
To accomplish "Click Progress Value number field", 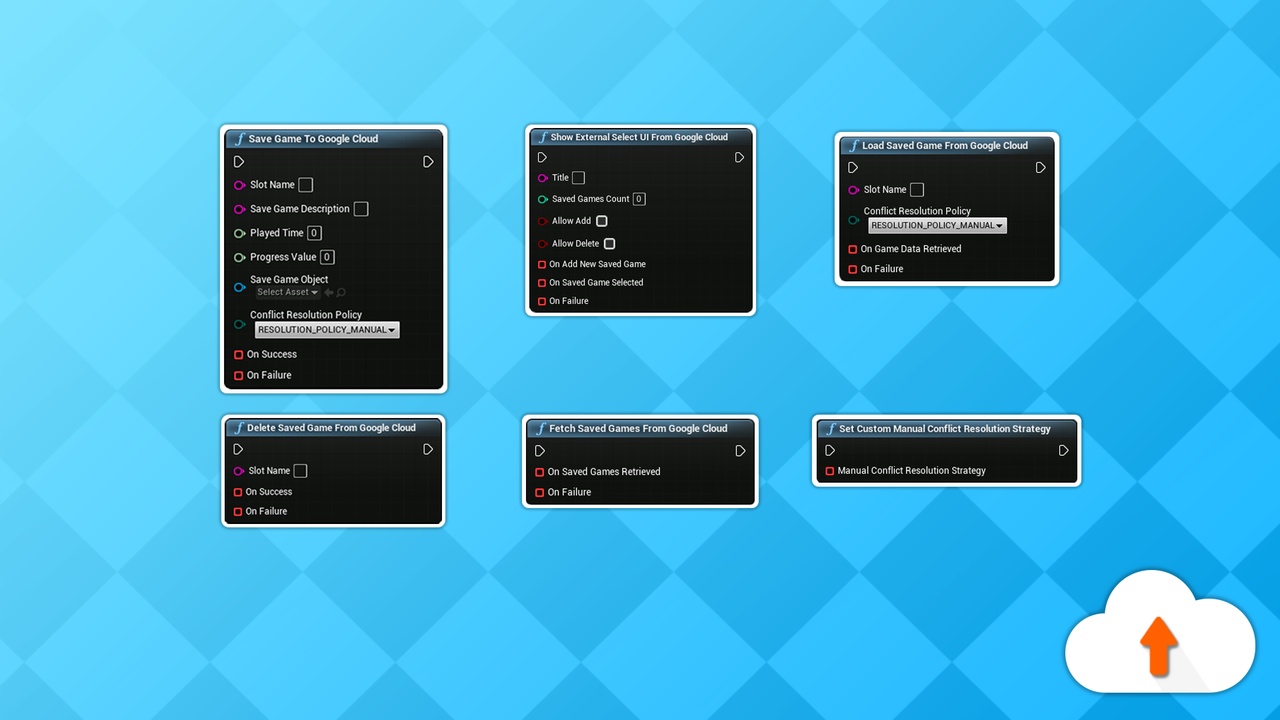I will pyautogui.click(x=327, y=257).
